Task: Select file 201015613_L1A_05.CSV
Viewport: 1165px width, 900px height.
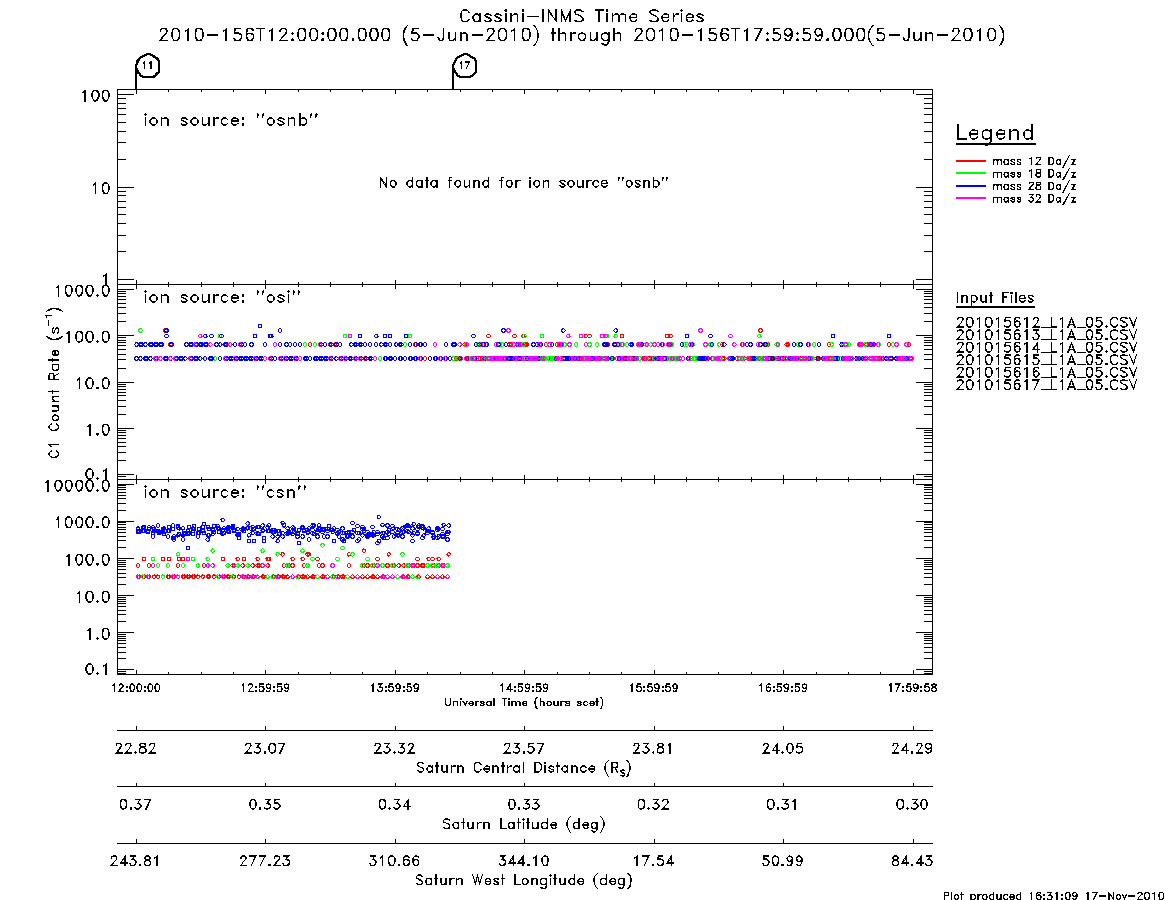Action: [1046, 335]
